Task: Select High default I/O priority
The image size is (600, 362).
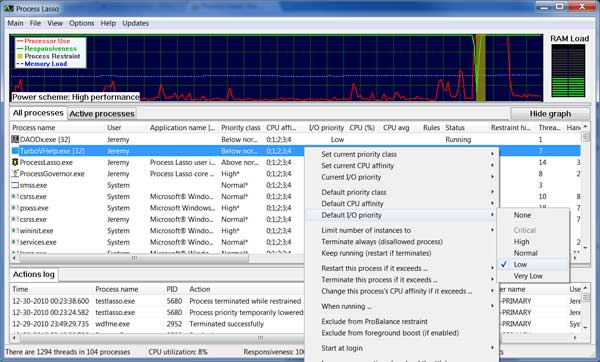Action: (533, 242)
